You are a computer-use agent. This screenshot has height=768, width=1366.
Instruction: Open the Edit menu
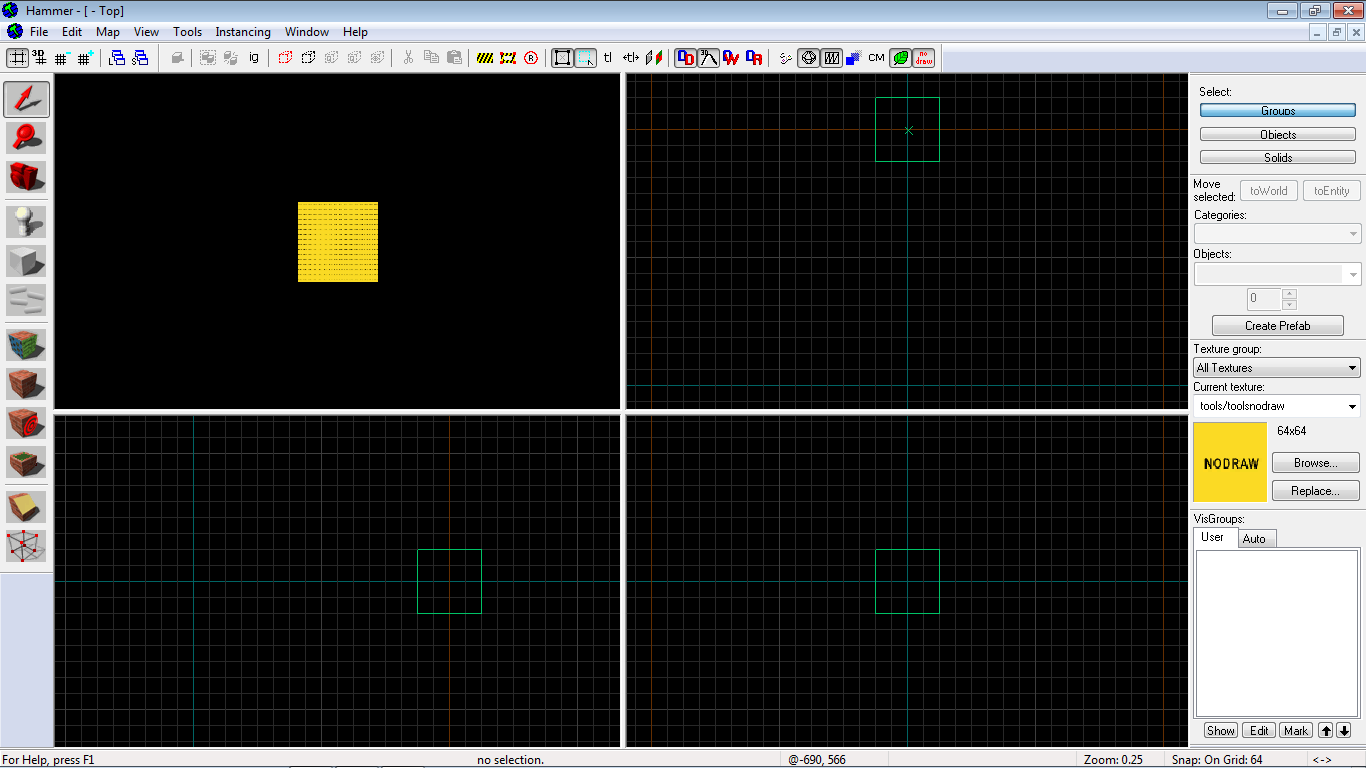(72, 32)
